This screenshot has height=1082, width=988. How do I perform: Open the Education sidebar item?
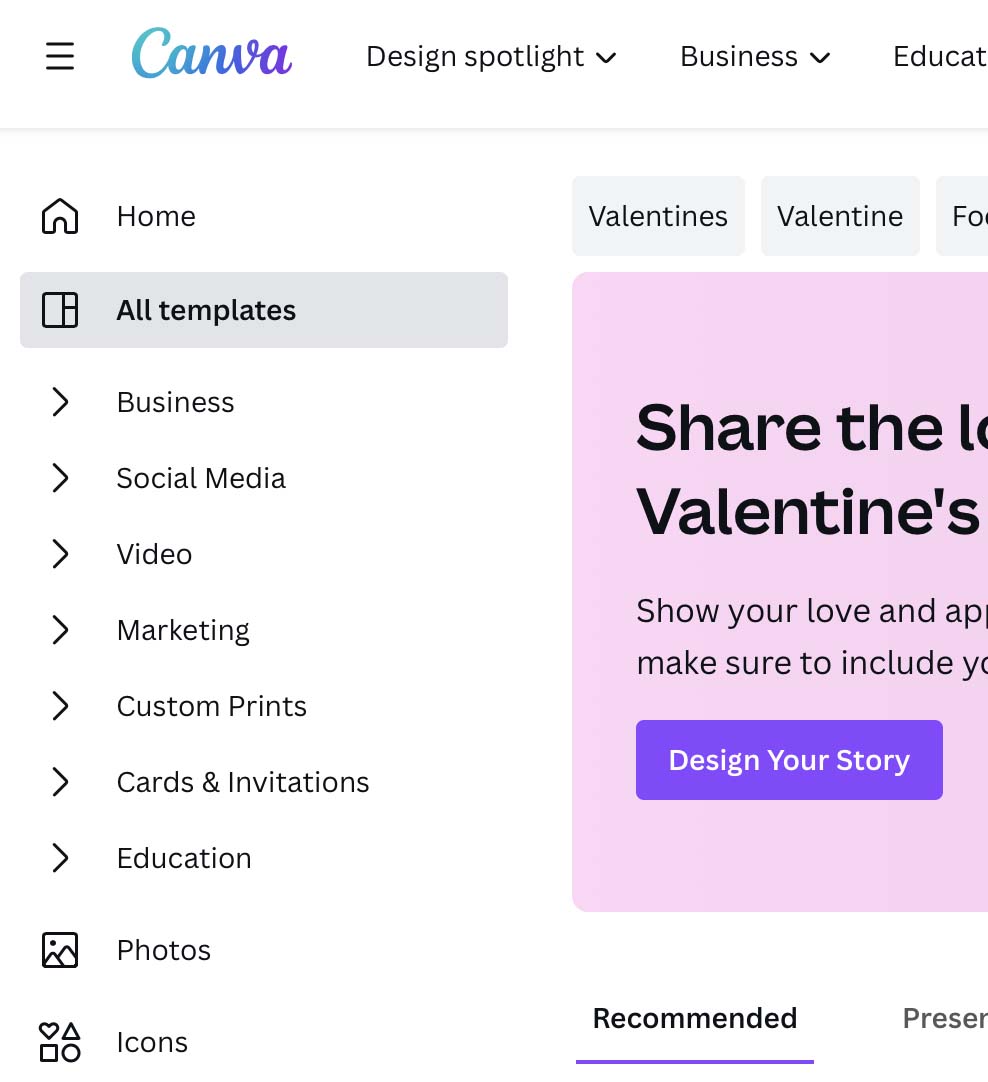click(x=184, y=858)
